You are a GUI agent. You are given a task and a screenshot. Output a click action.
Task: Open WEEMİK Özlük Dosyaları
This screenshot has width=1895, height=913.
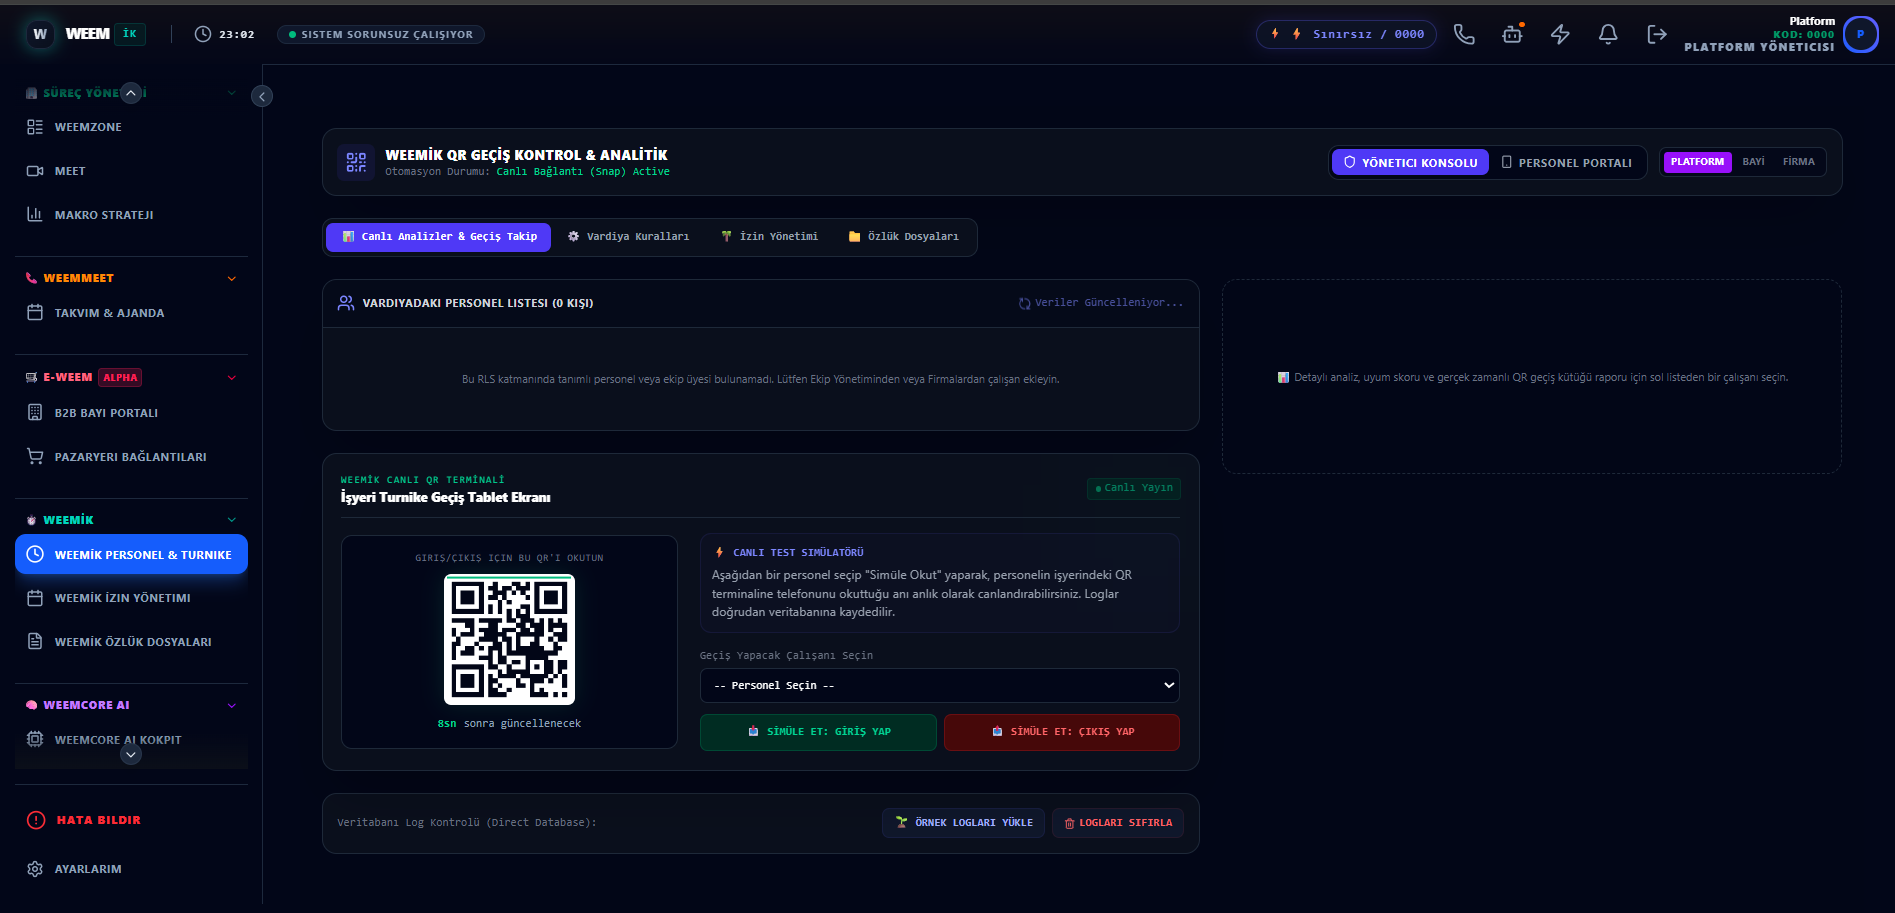[131, 642]
